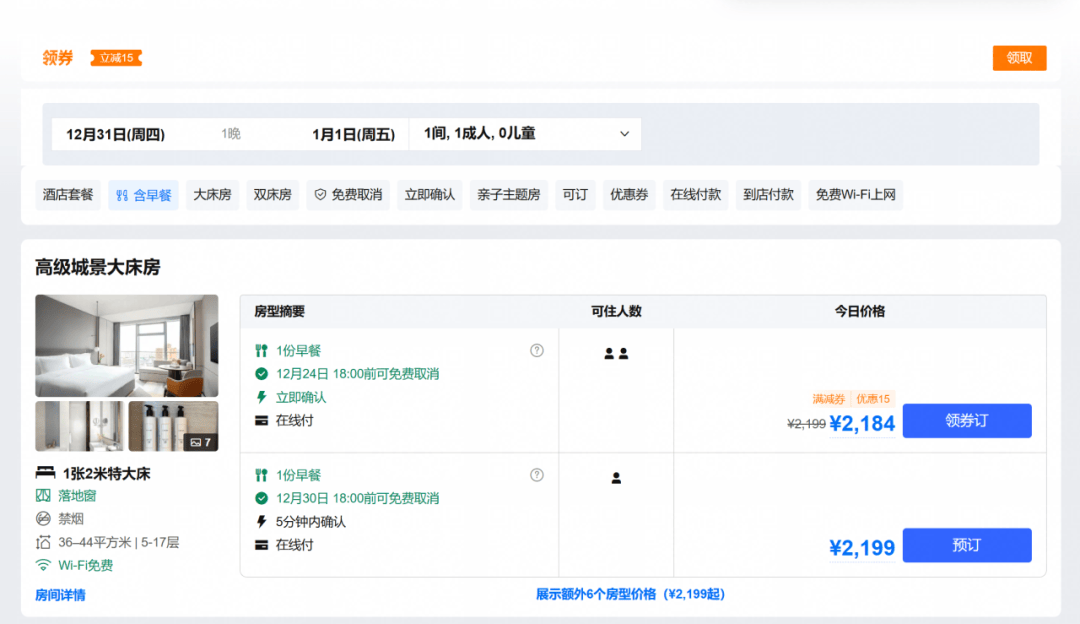This screenshot has width=1080, height=624.
Task: Toggle the 亲子主题房 filter chip
Action: (508, 195)
